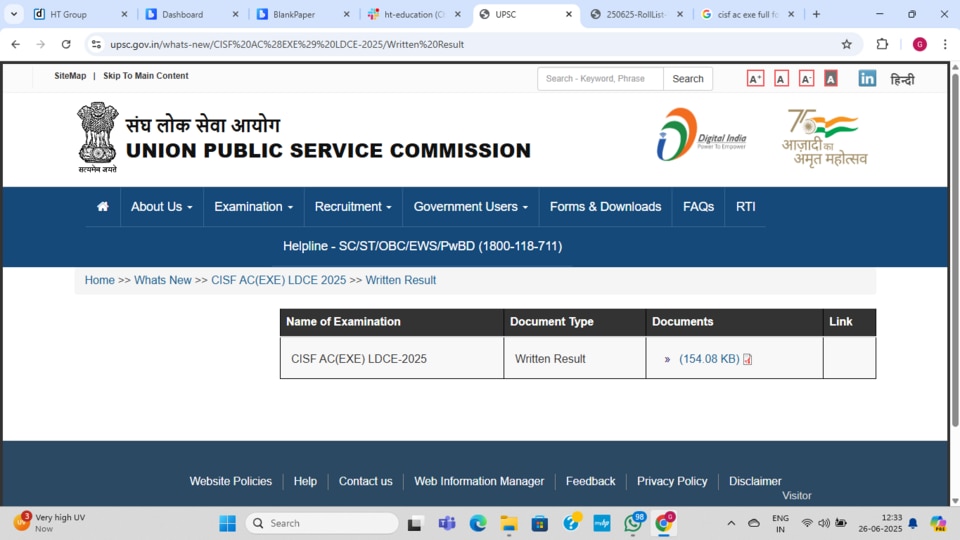Viewport: 960px width, 540px height.
Task: Open the tab search dropdown arrow
Action: click(13, 14)
